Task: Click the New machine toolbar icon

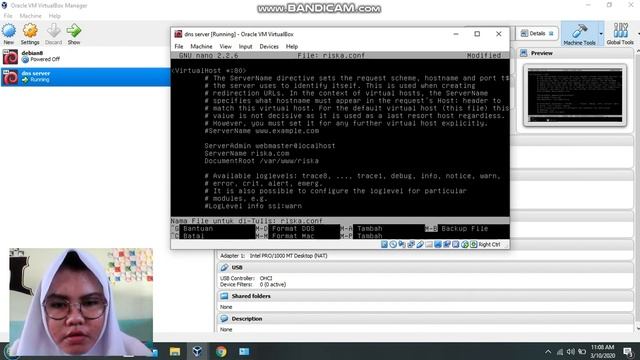Action: click(x=9, y=33)
